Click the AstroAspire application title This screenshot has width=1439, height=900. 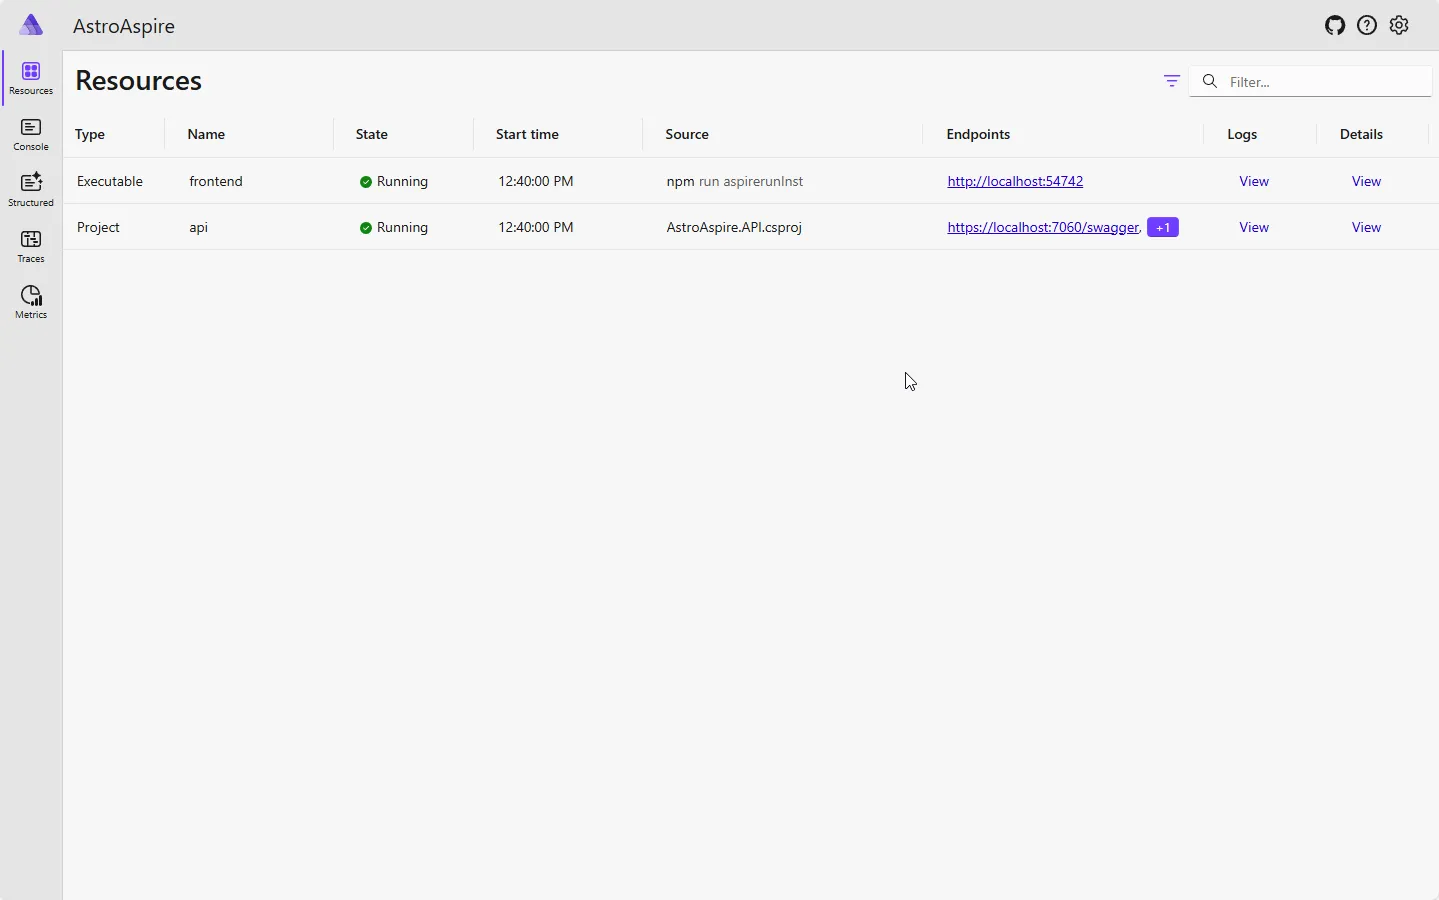coord(124,26)
